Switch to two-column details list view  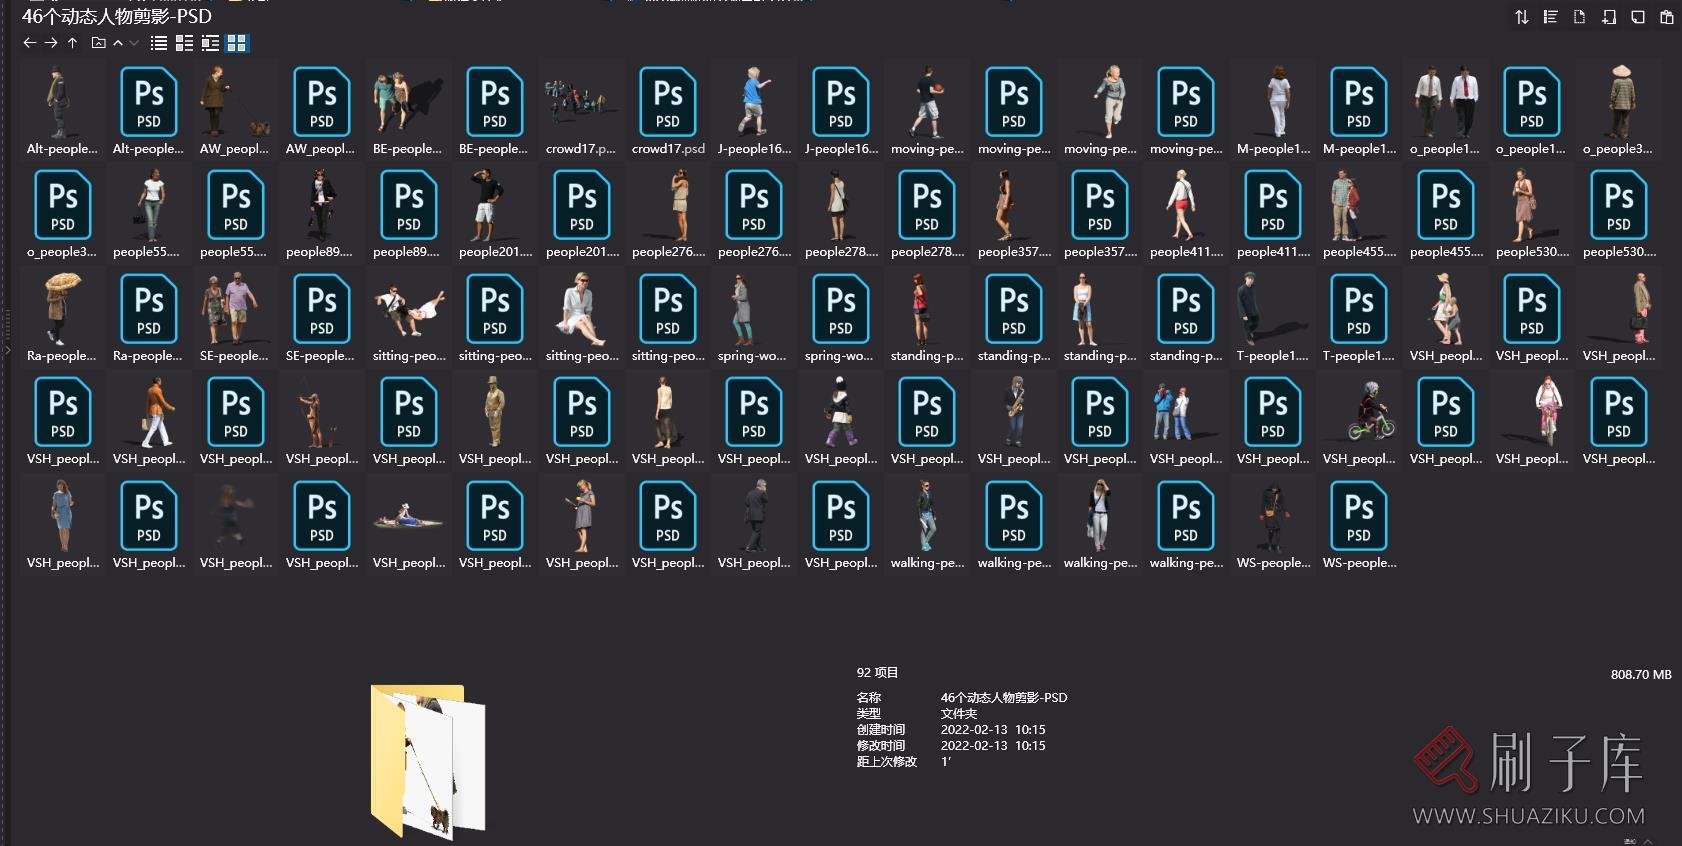[x=184, y=43]
